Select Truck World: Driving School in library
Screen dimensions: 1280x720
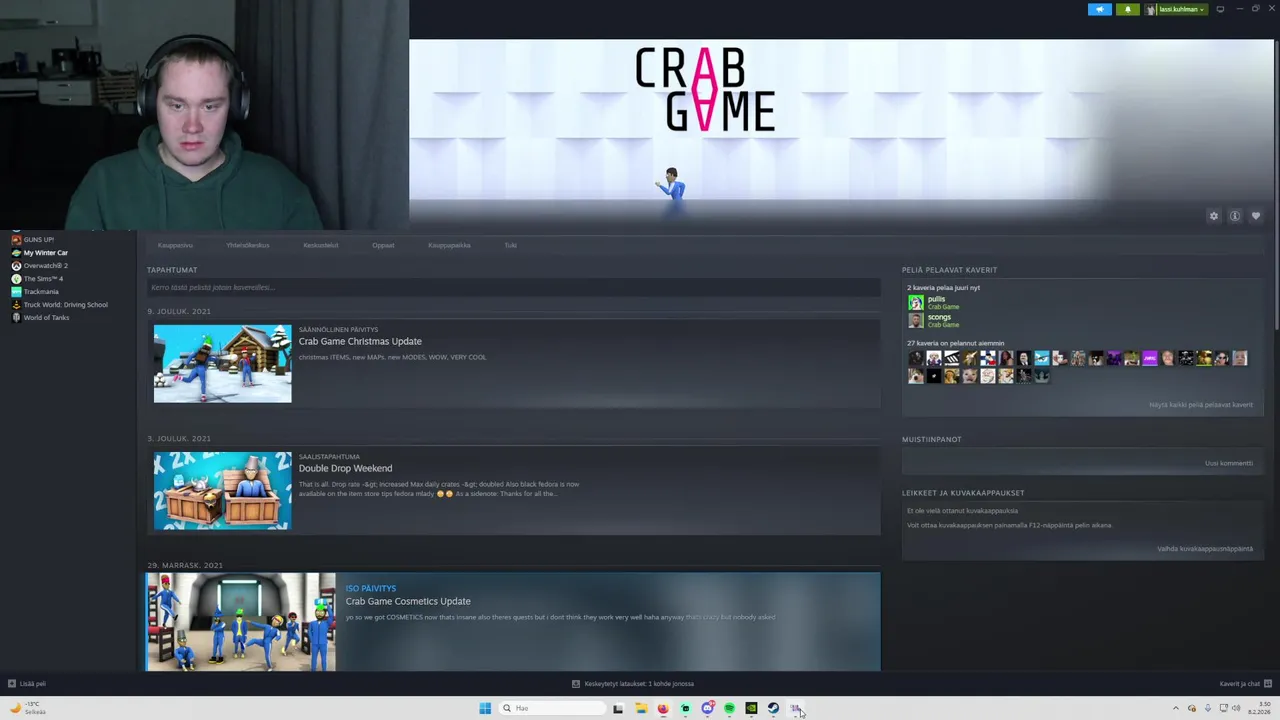pyautogui.click(x=65, y=305)
